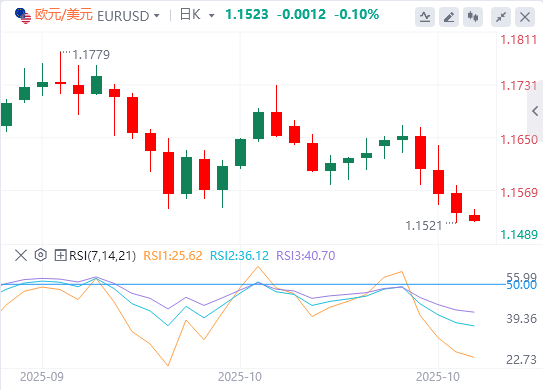543x390 pixels.
Task: Click the 欧元/美元 pair name
Action: pyautogui.click(x=64, y=15)
